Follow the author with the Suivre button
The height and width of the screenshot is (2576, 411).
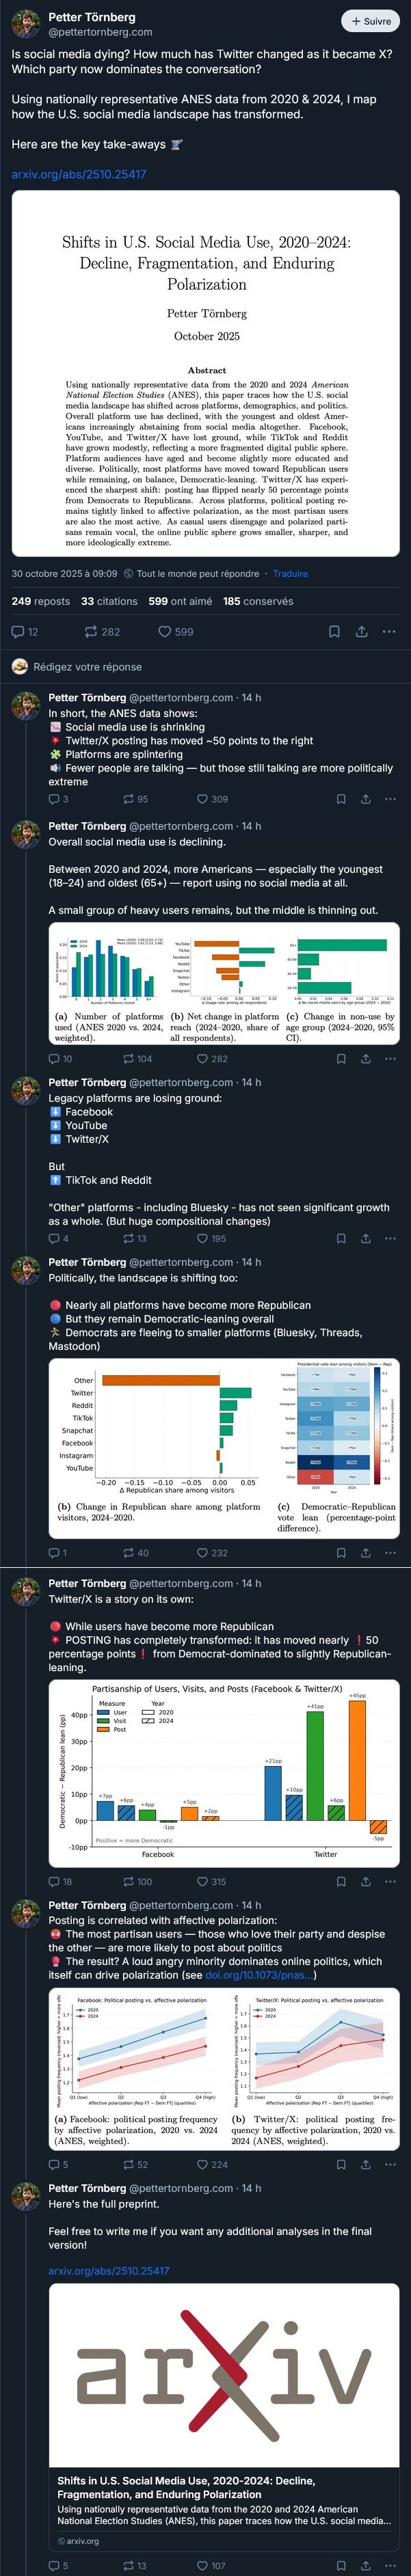click(371, 20)
